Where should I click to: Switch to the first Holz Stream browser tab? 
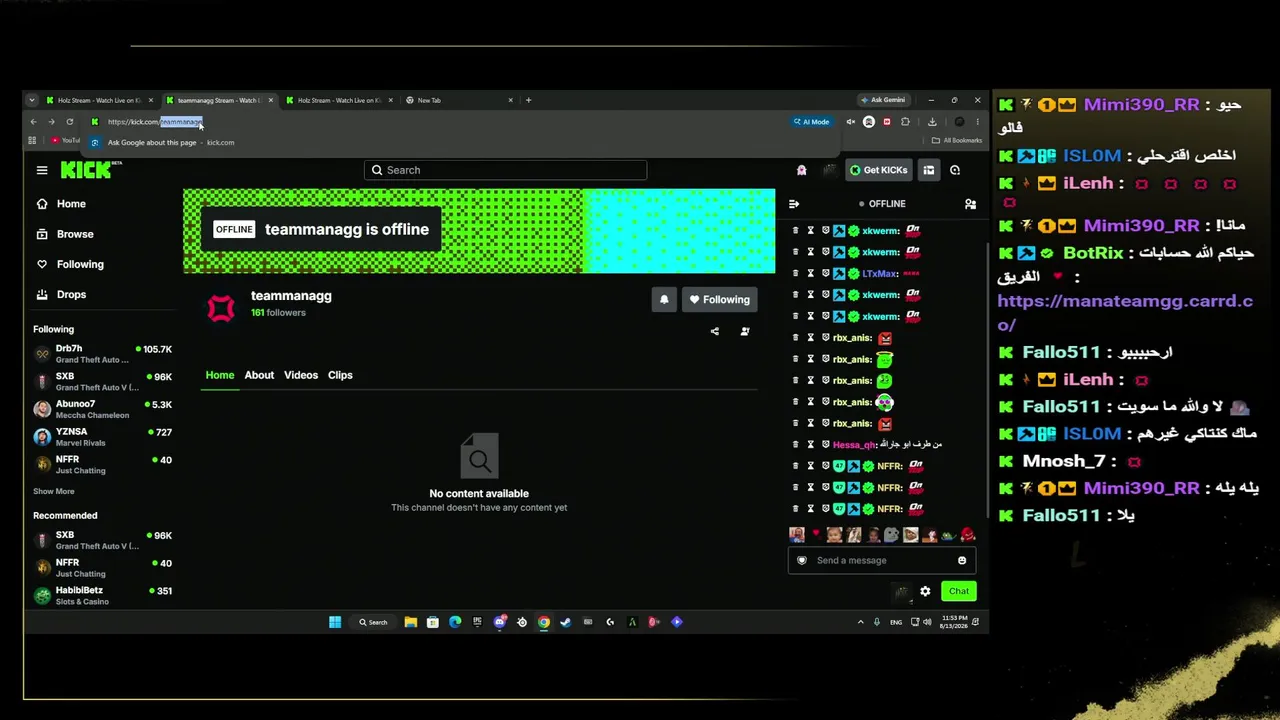pos(98,100)
